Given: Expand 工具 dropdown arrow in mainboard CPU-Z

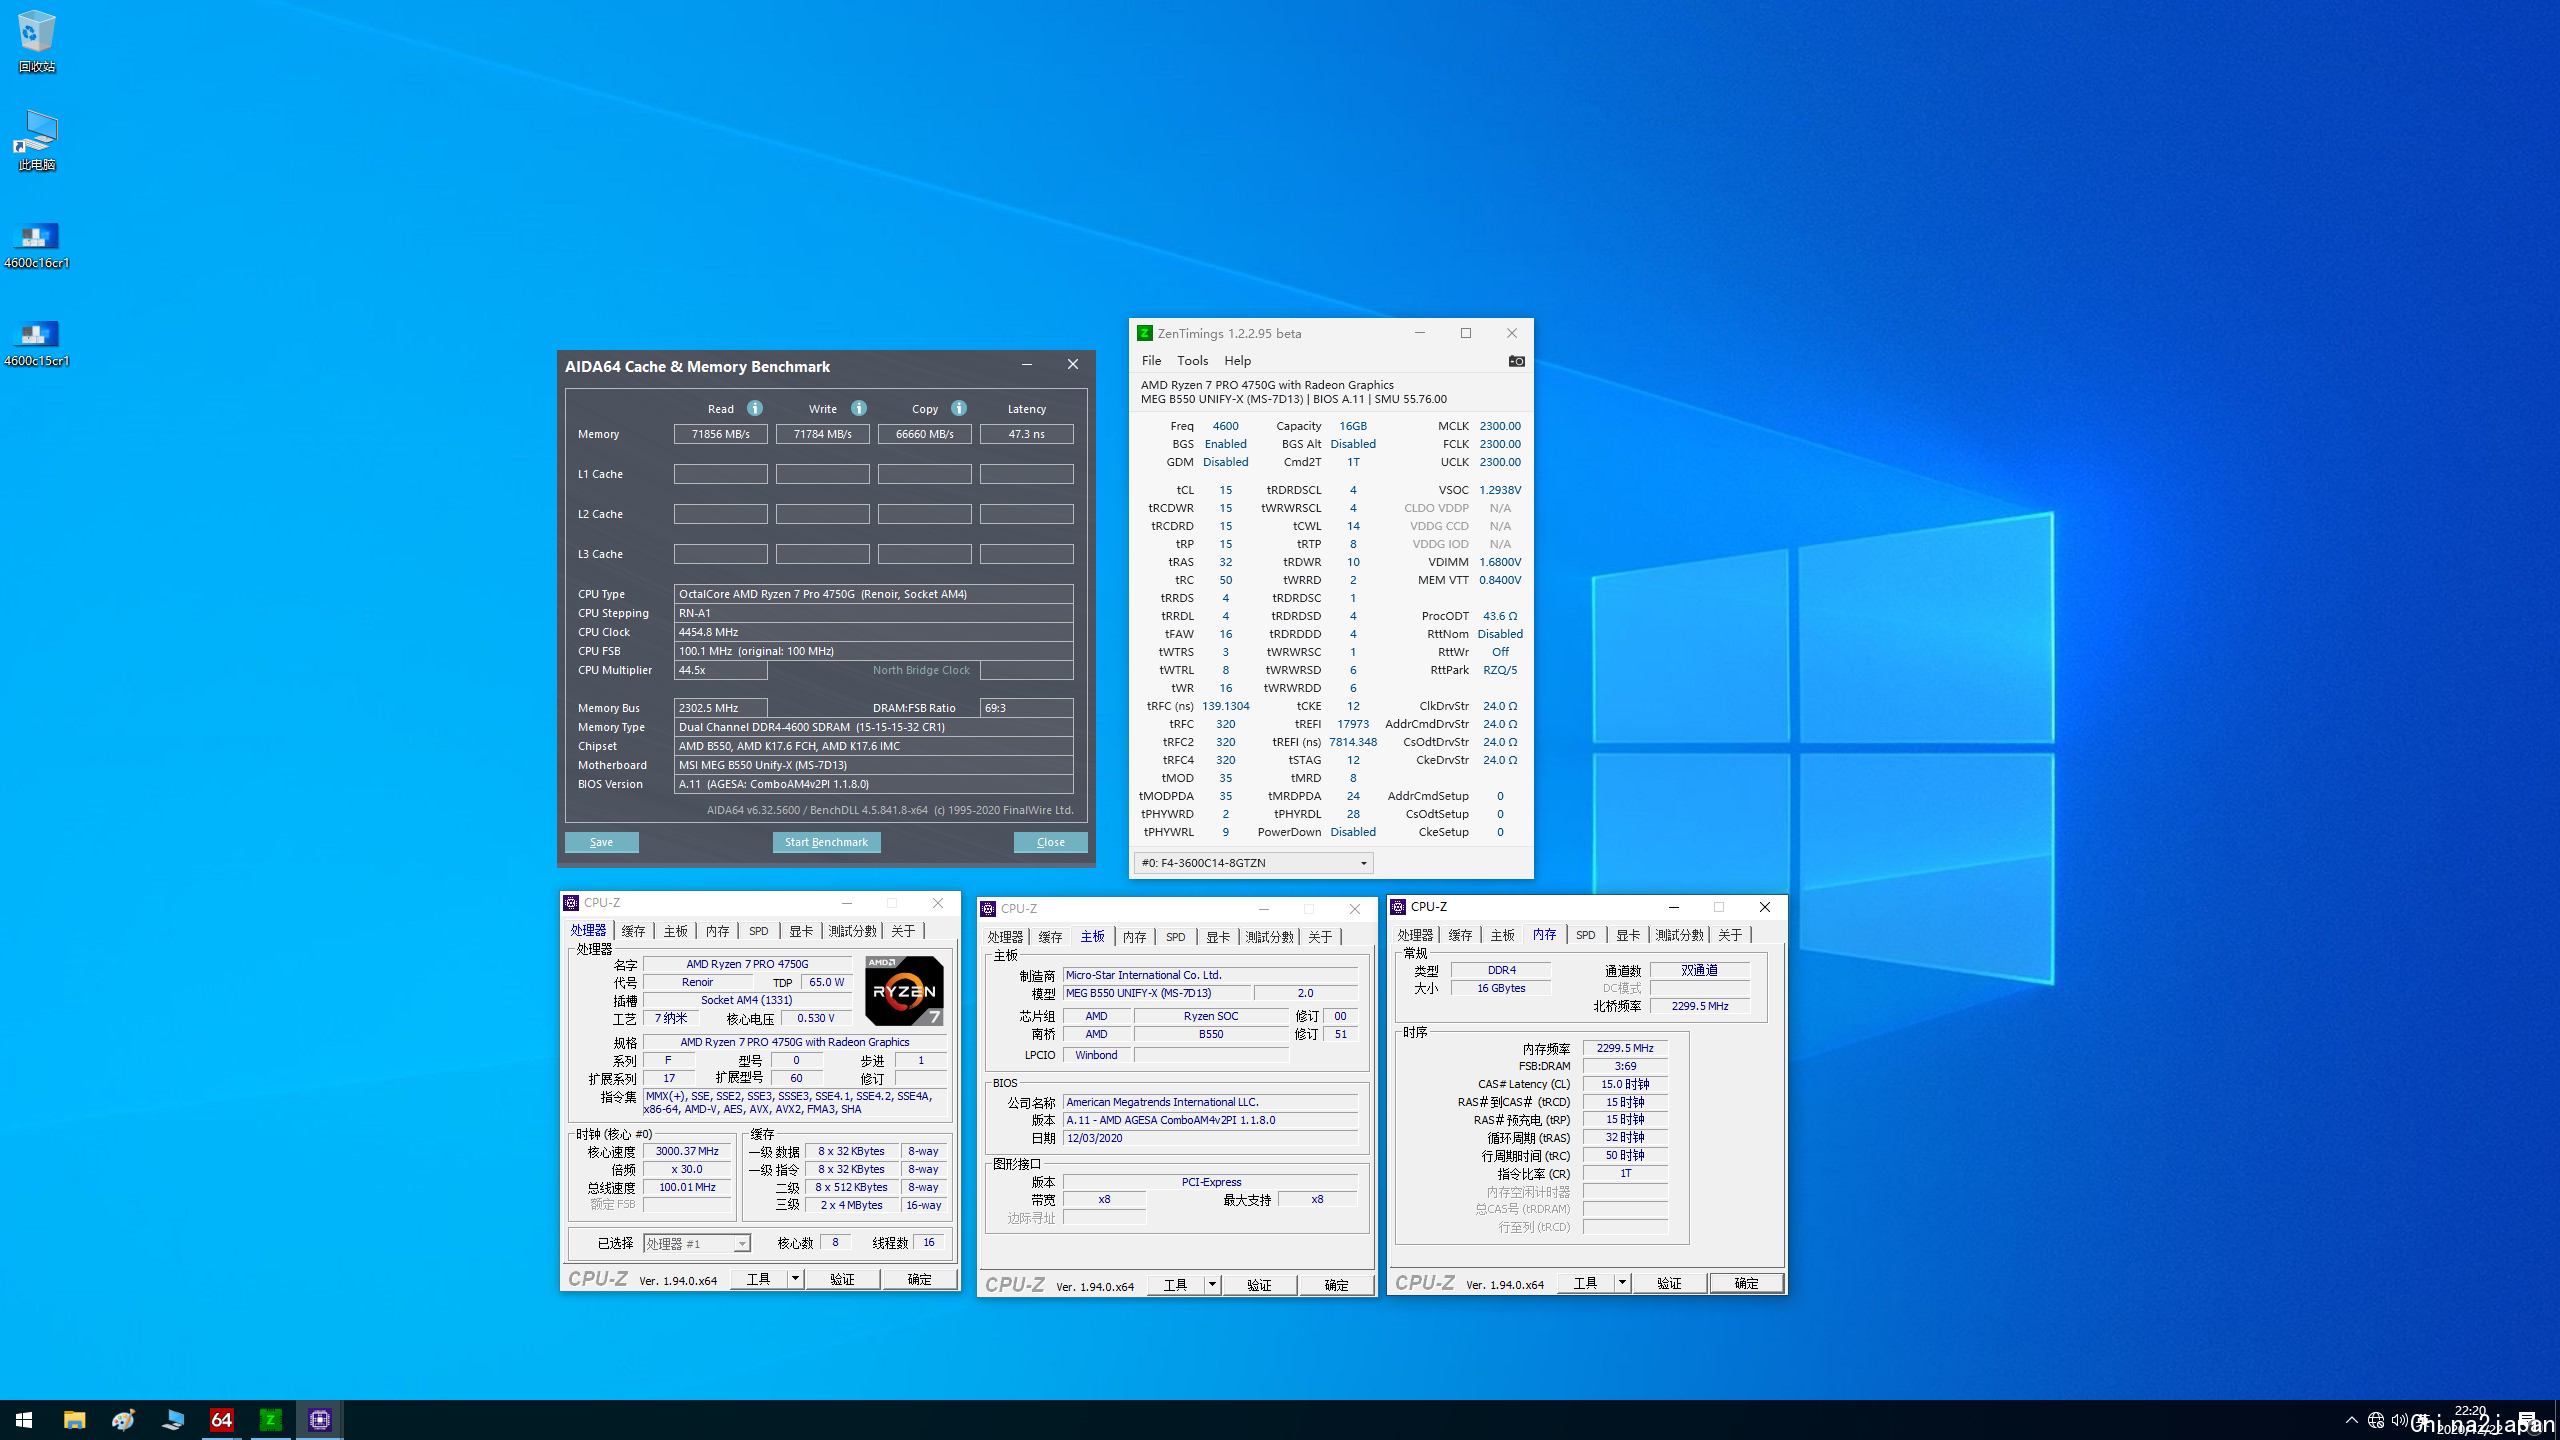Looking at the screenshot, I should (1212, 1285).
